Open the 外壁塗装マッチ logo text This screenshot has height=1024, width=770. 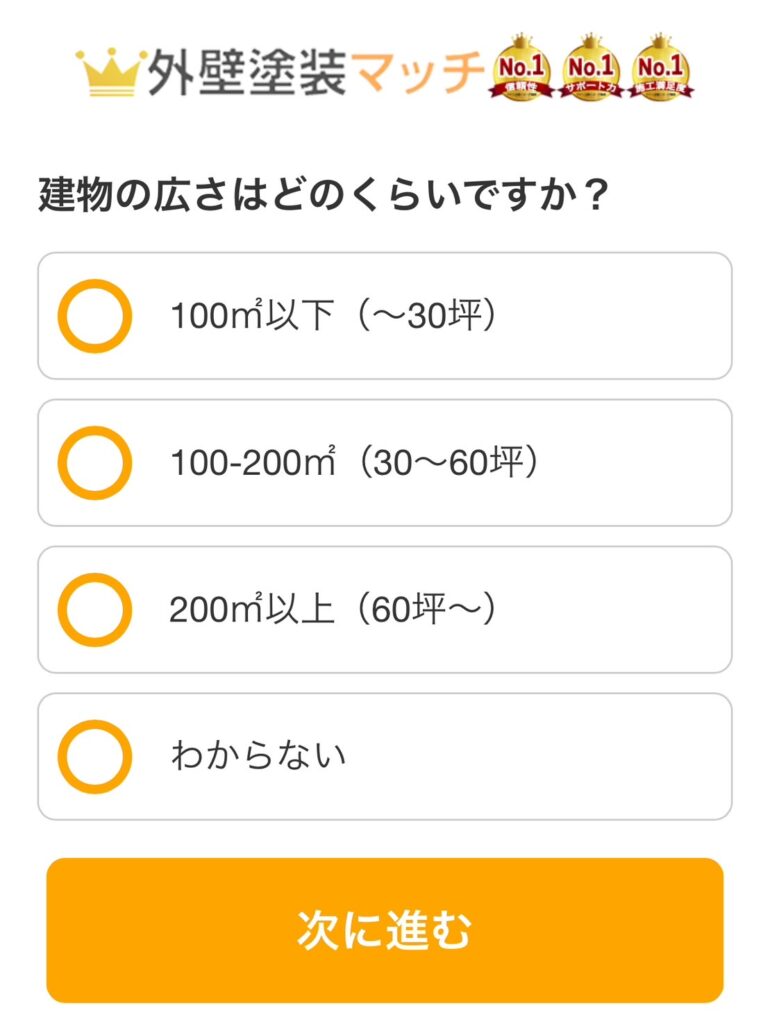pos(315,71)
